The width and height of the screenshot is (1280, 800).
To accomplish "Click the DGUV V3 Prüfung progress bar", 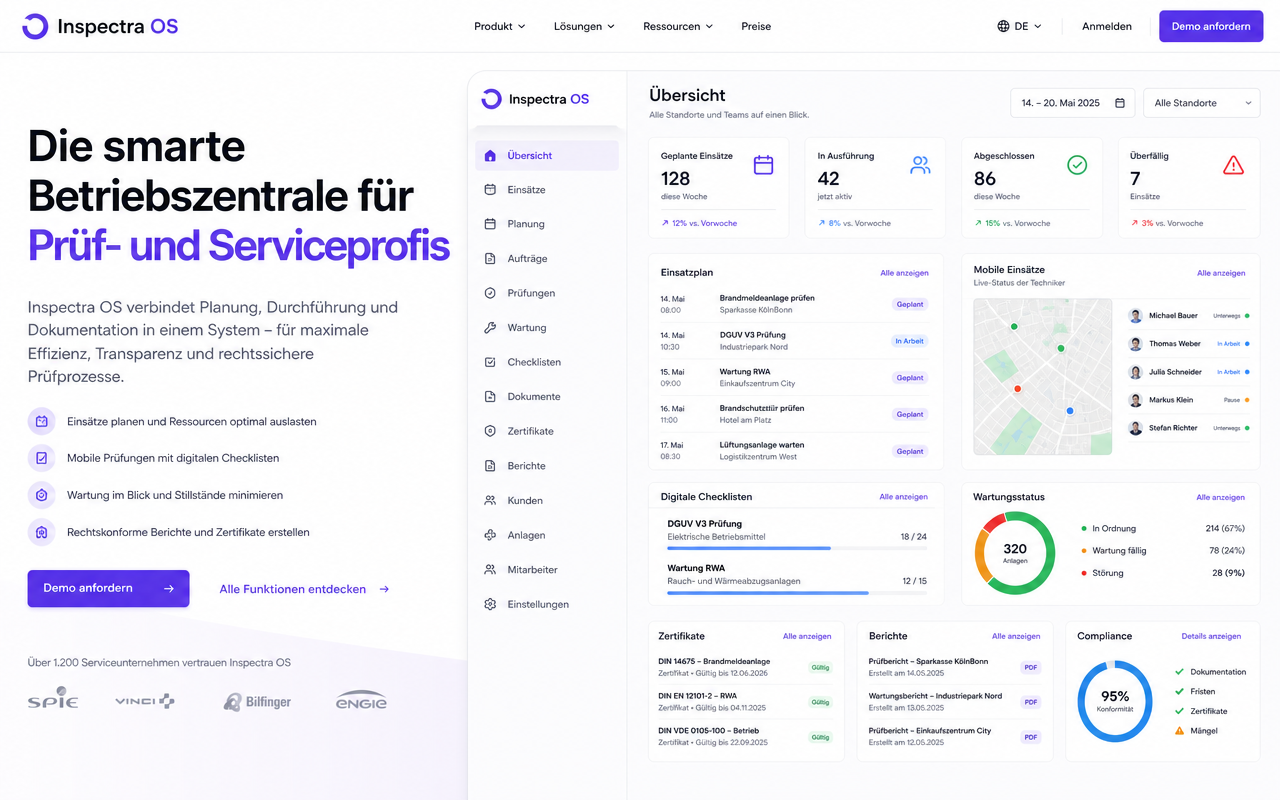I will [797, 548].
